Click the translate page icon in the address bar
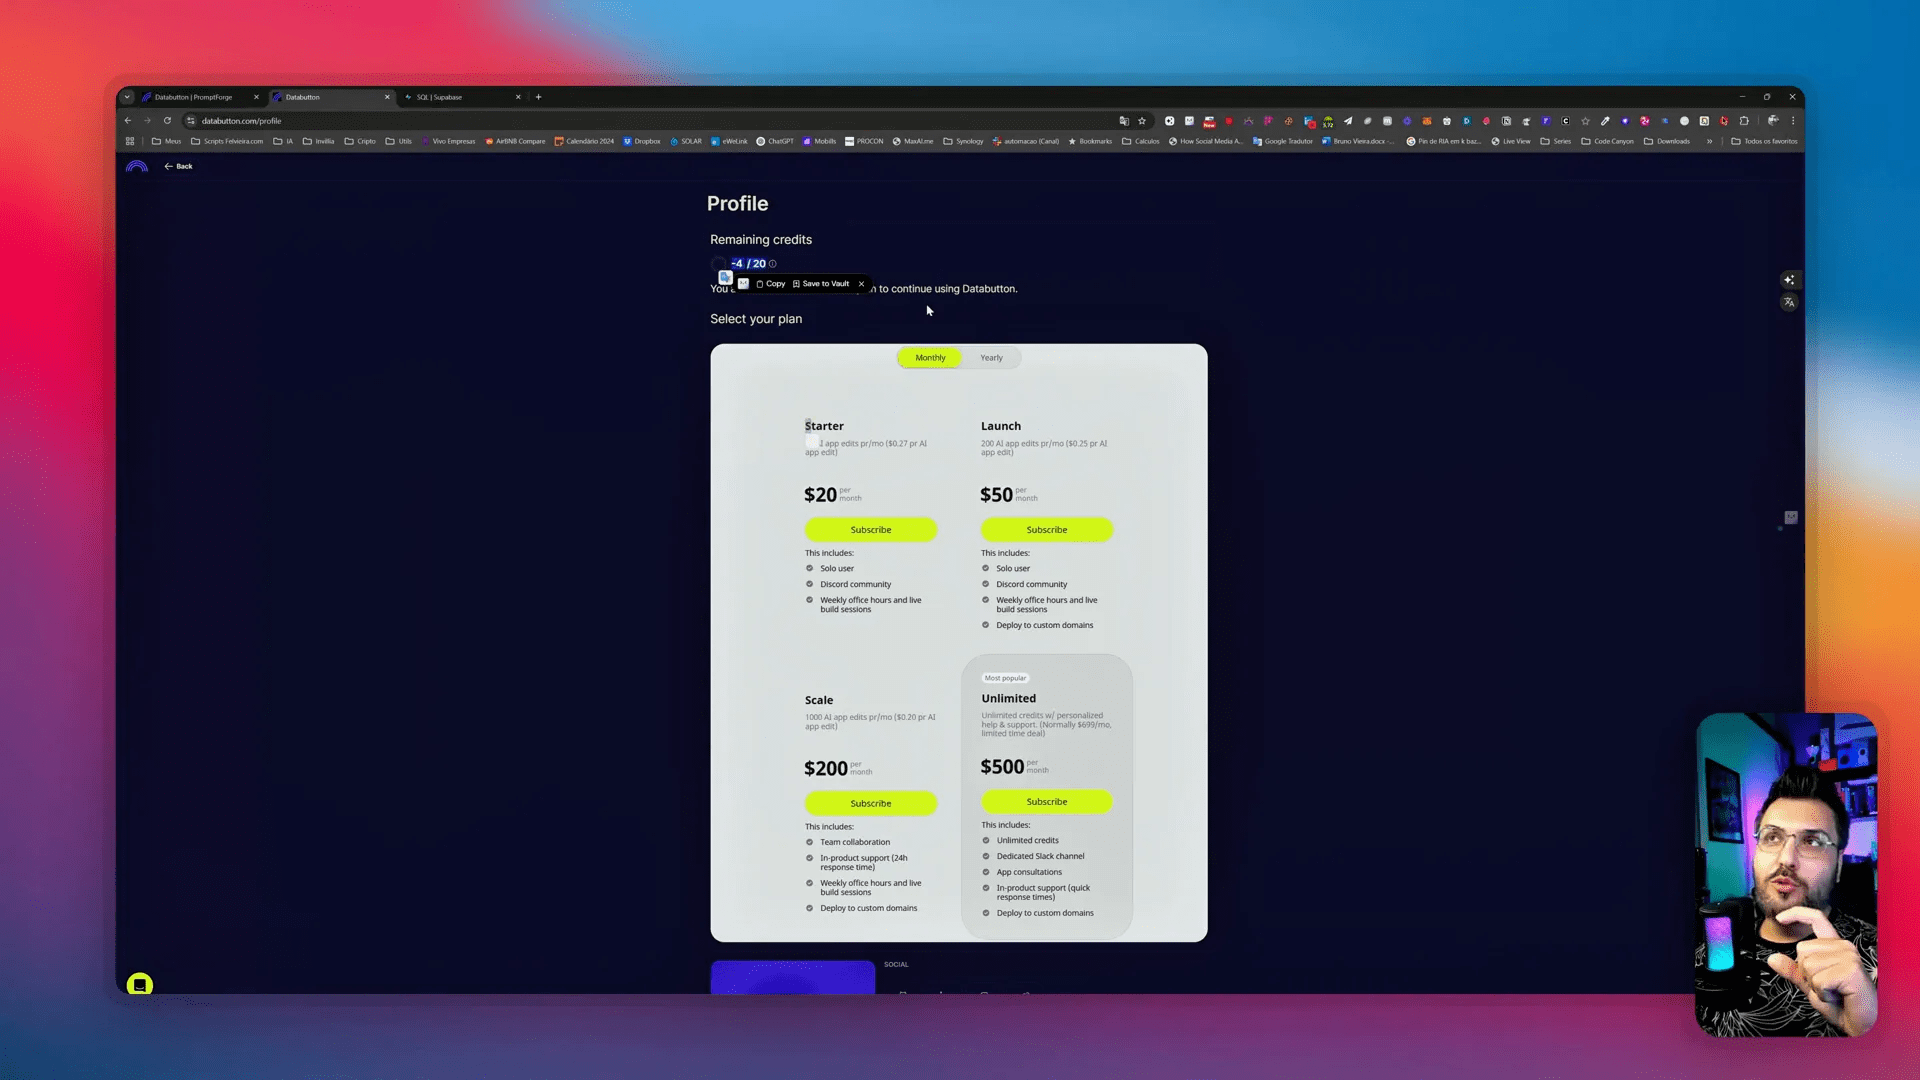Screen dimensions: 1920x1080 tap(1124, 121)
